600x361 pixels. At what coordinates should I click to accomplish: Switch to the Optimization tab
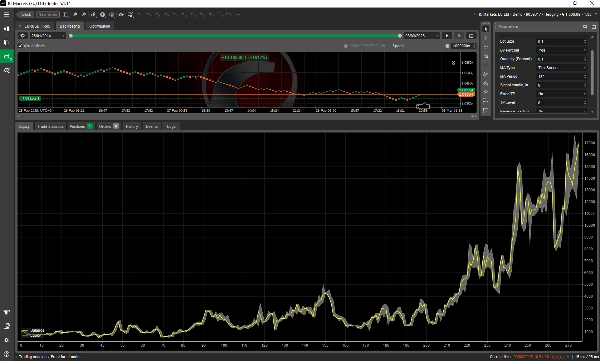(x=99, y=26)
